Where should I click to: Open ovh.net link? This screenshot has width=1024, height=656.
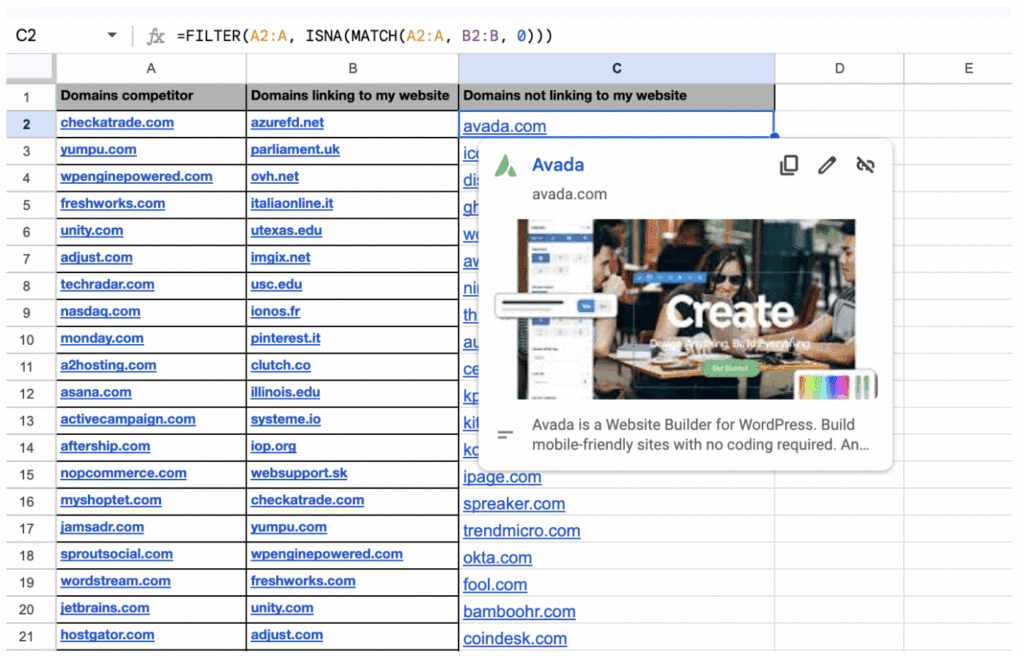(x=274, y=176)
